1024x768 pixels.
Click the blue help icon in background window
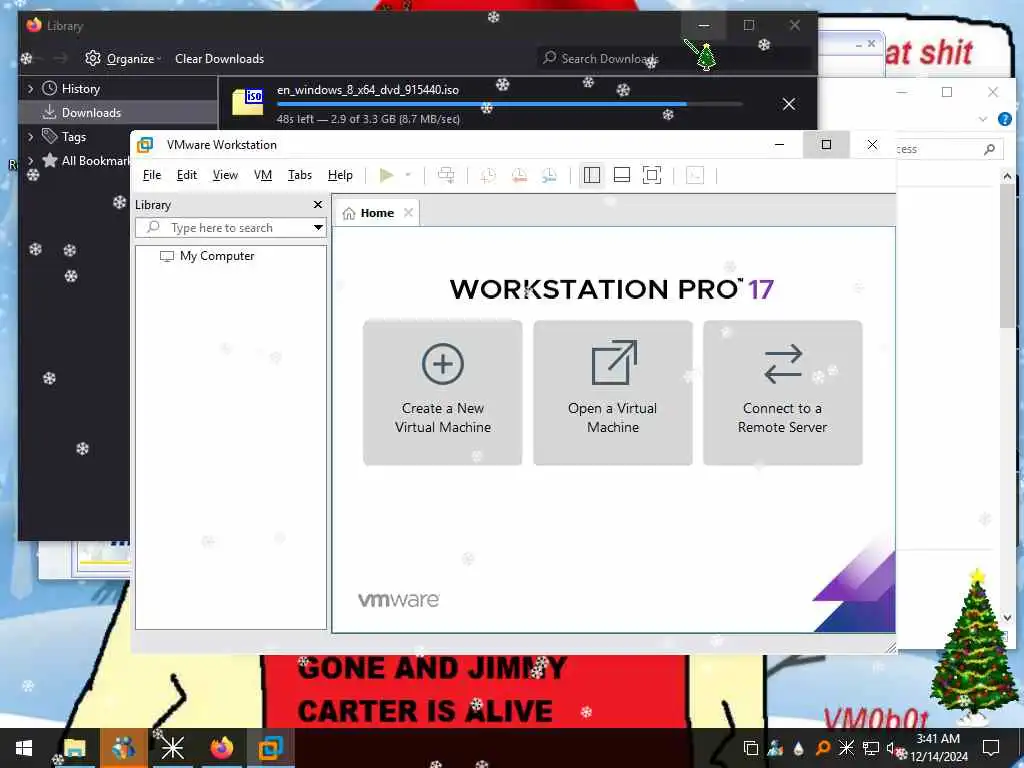pyautogui.click(x=1005, y=119)
